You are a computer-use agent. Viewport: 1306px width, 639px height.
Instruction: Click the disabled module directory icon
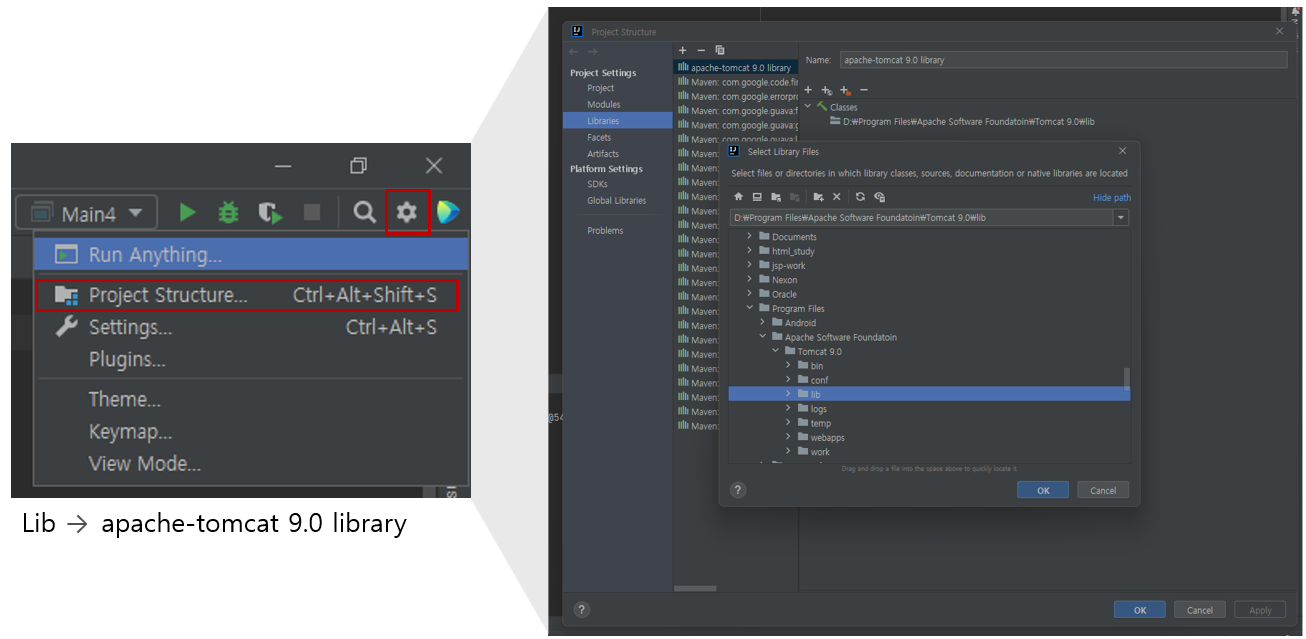(794, 197)
